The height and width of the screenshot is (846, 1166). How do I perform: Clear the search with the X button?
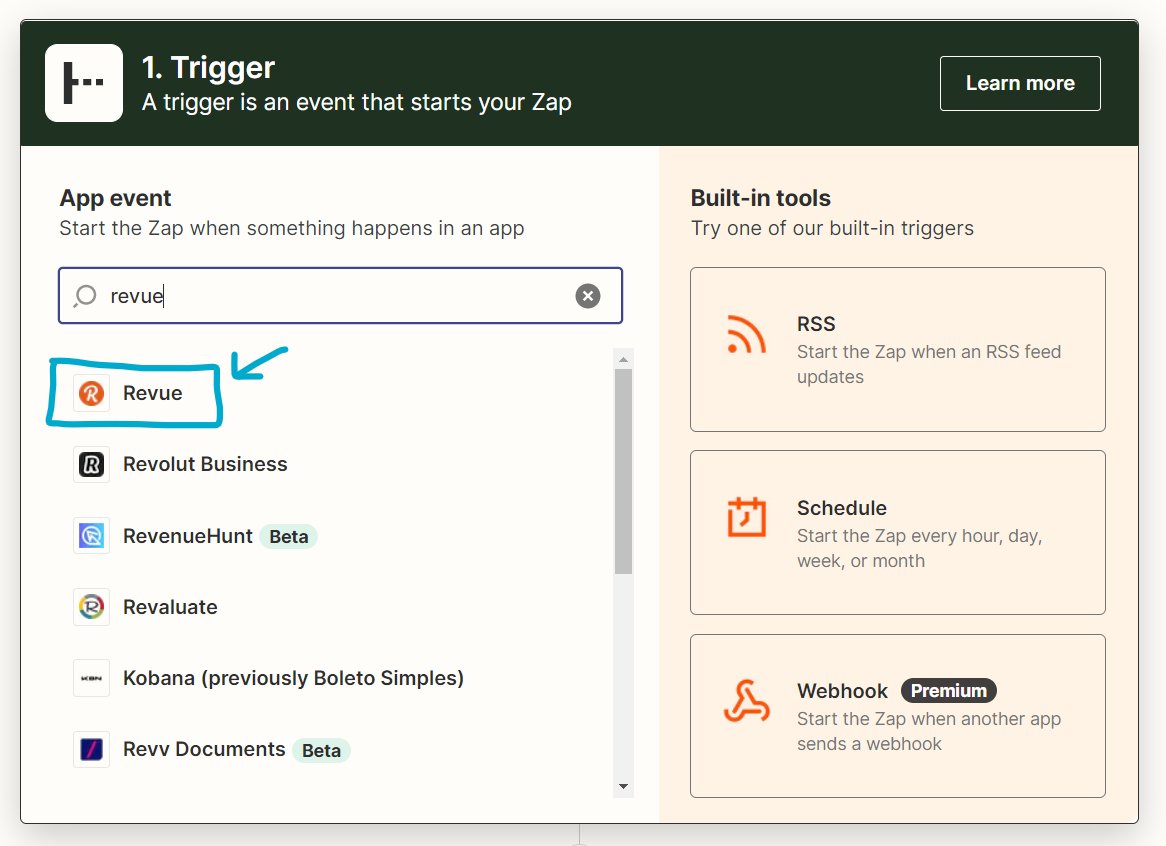point(587,296)
